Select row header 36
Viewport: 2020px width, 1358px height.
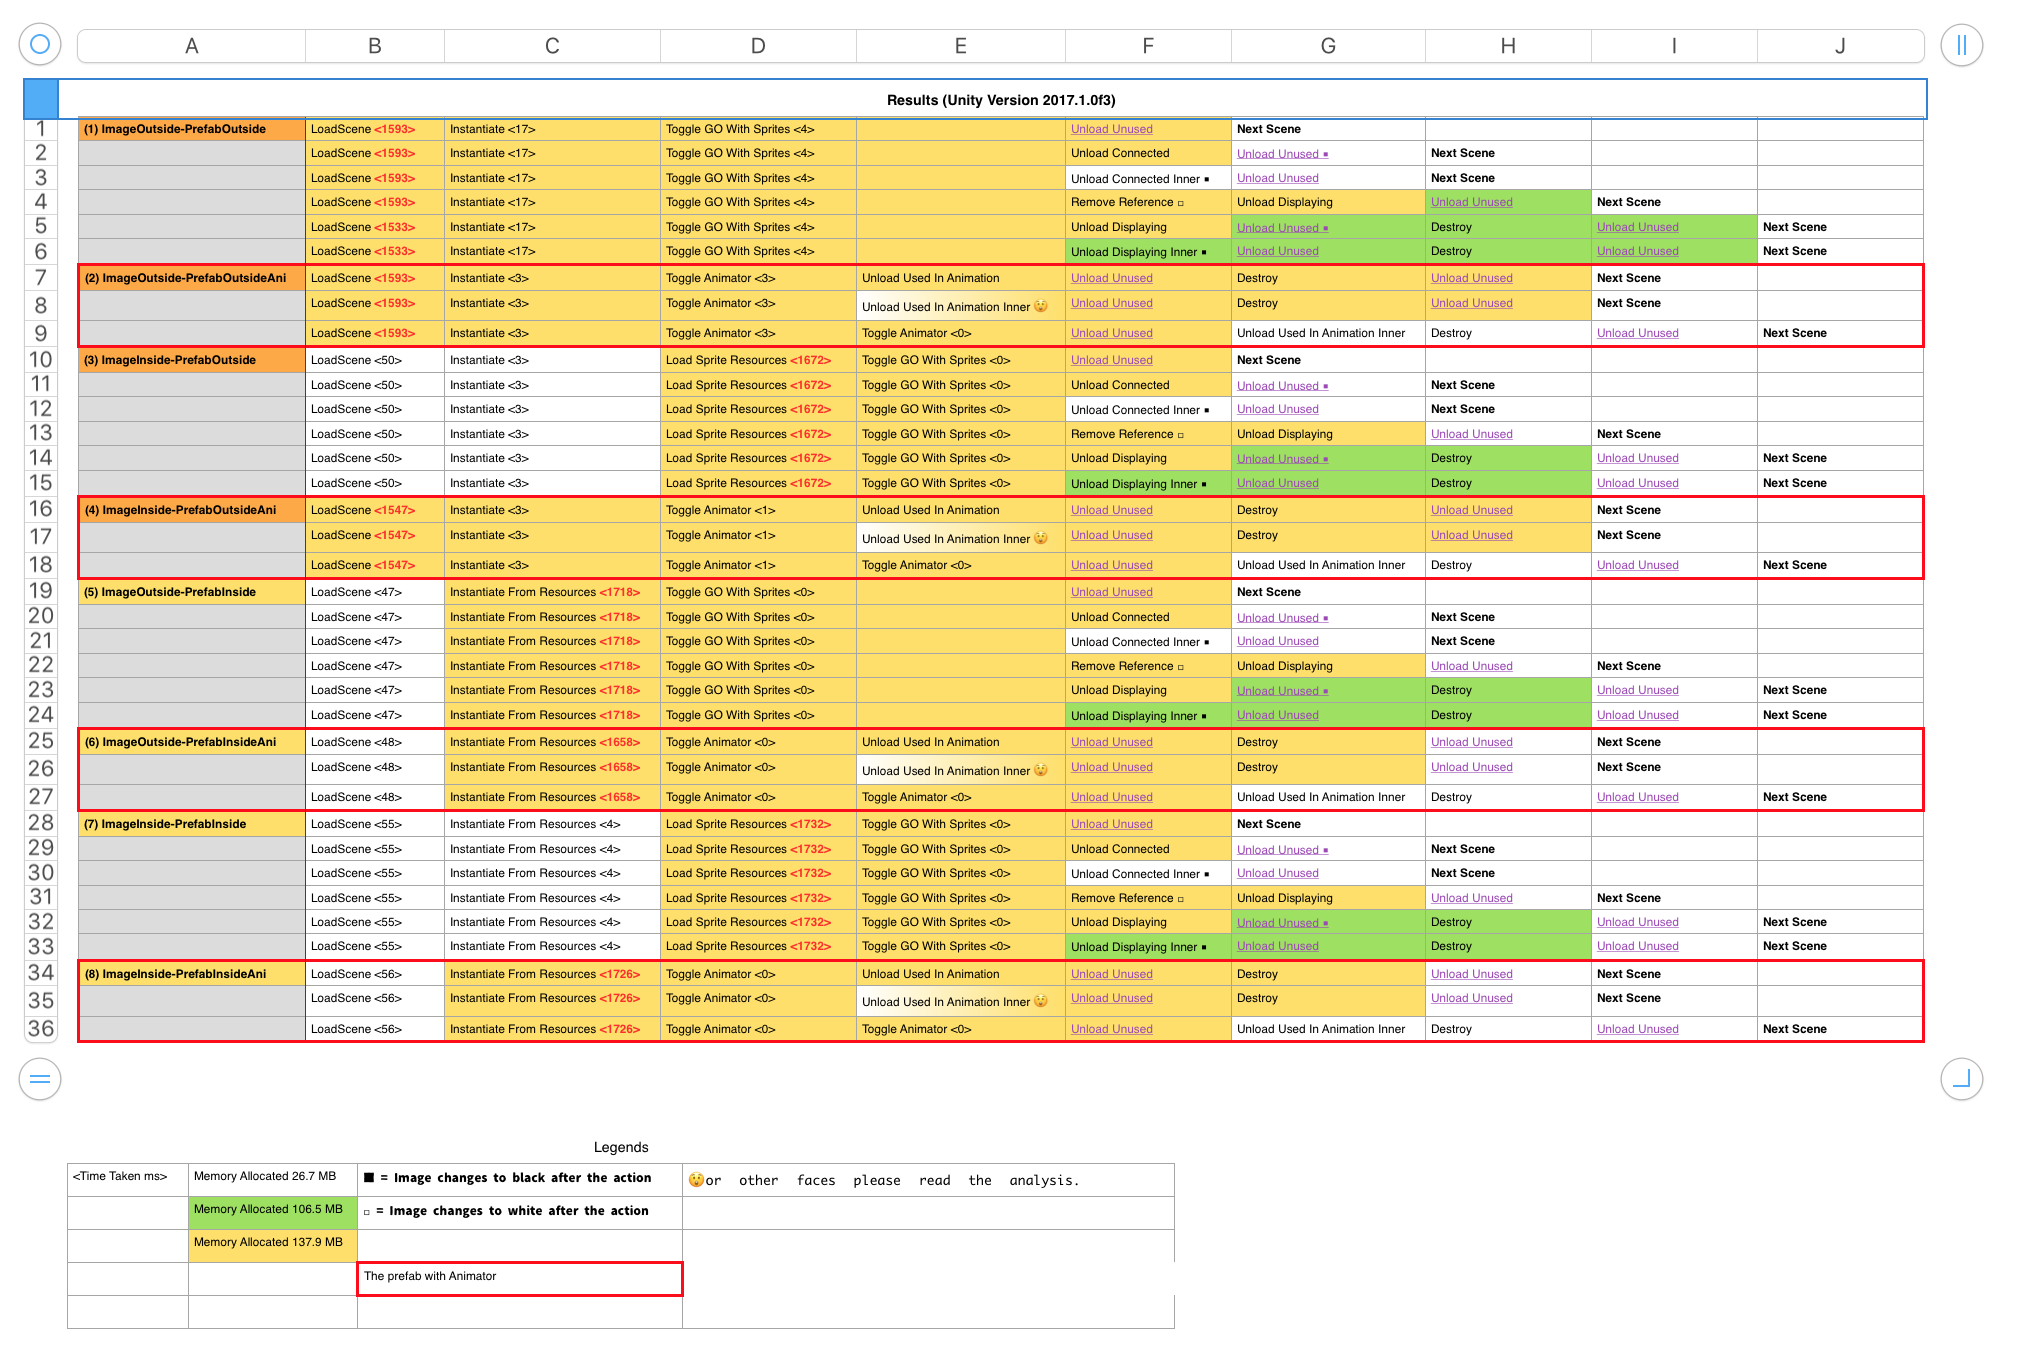tap(40, 1028)
